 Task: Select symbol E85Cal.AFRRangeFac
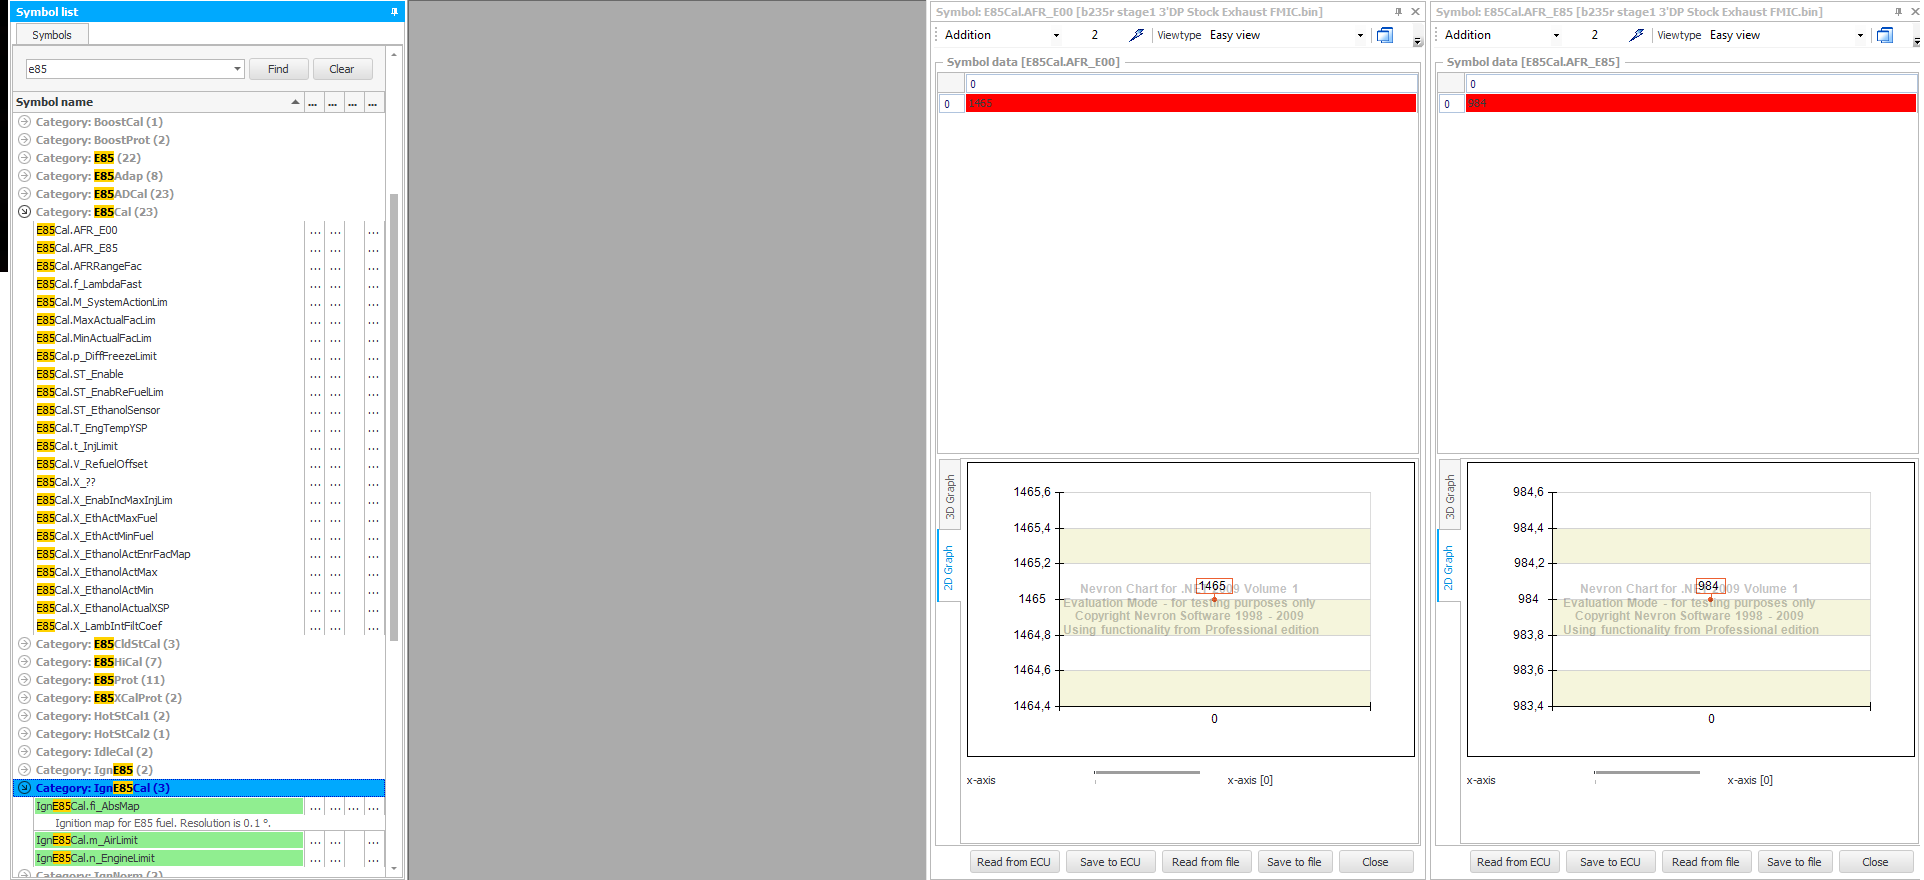89,266
